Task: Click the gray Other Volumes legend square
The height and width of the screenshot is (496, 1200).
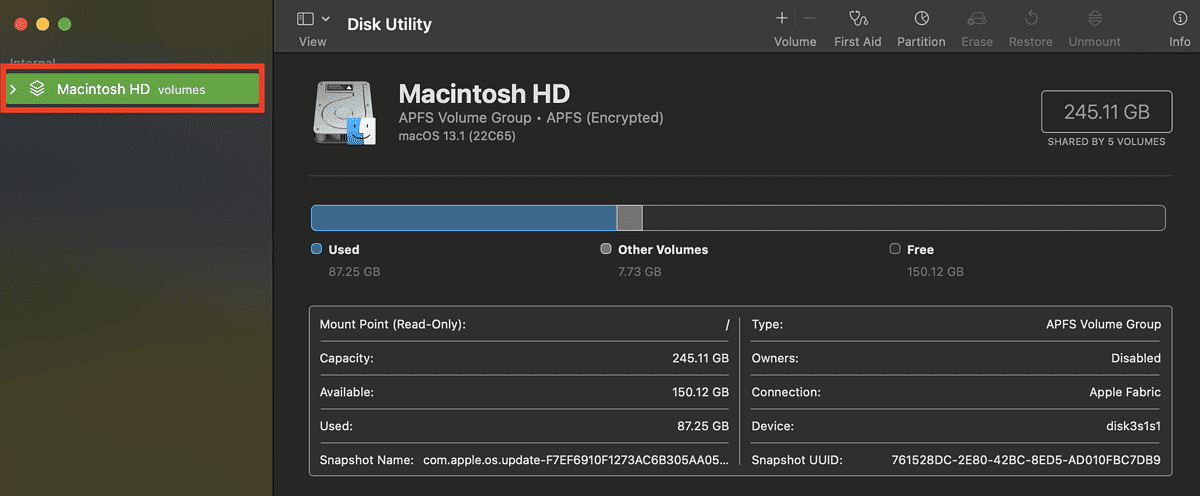Action: click(x=606, y=249)
